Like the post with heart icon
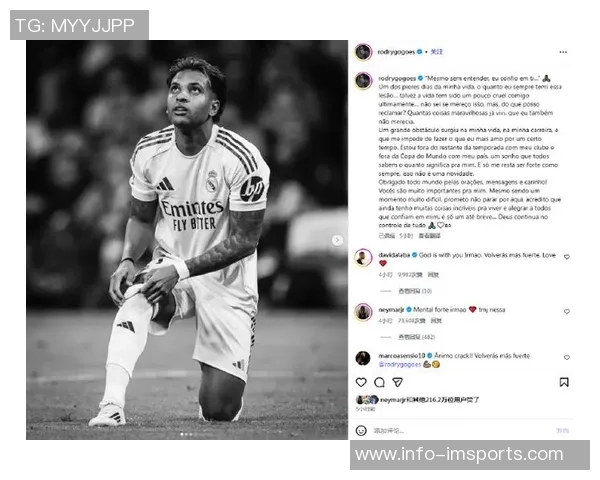 (361, 382)
